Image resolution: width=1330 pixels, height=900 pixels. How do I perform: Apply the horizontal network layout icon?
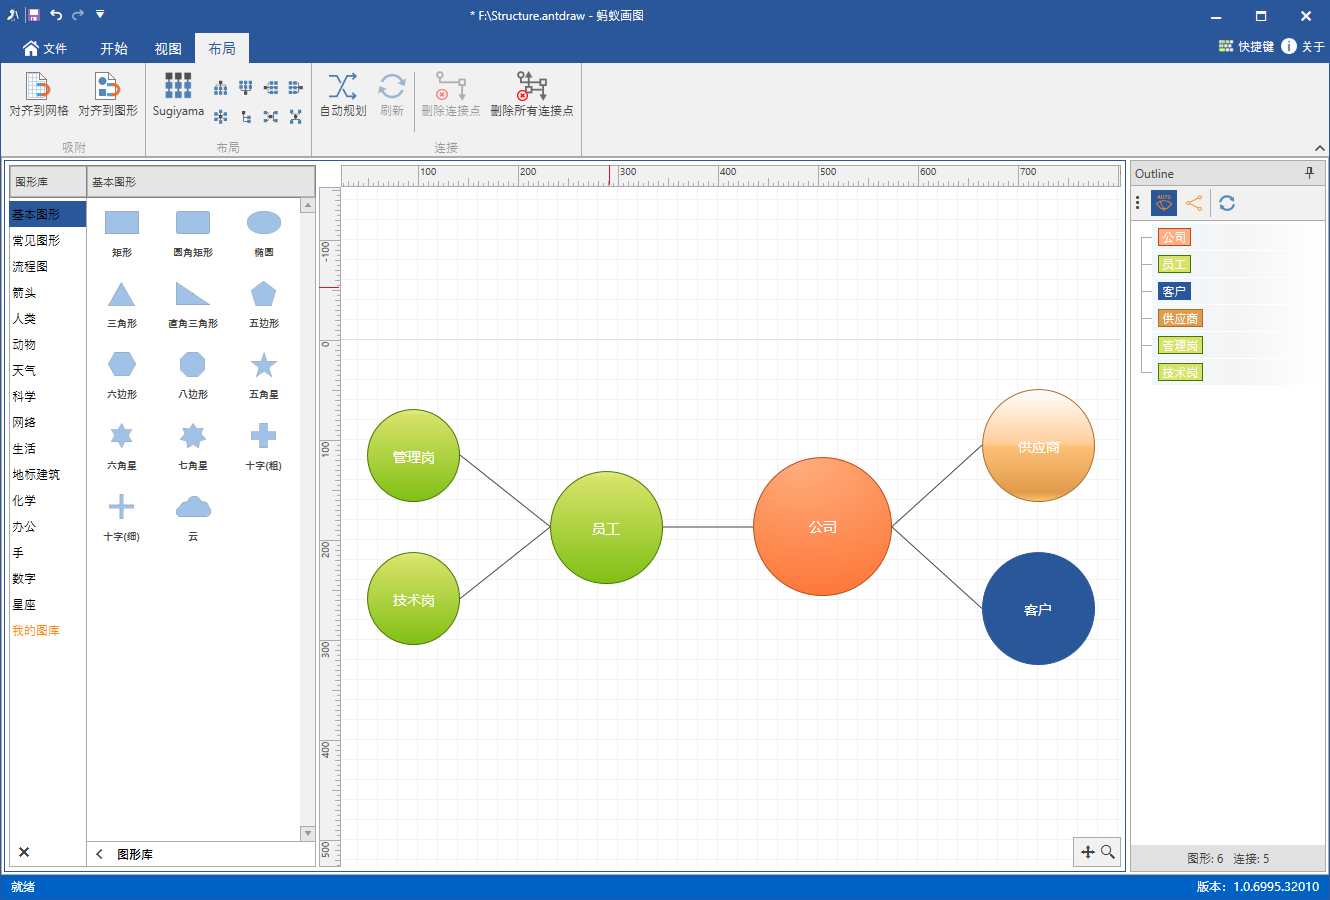[x=271, y=117]
